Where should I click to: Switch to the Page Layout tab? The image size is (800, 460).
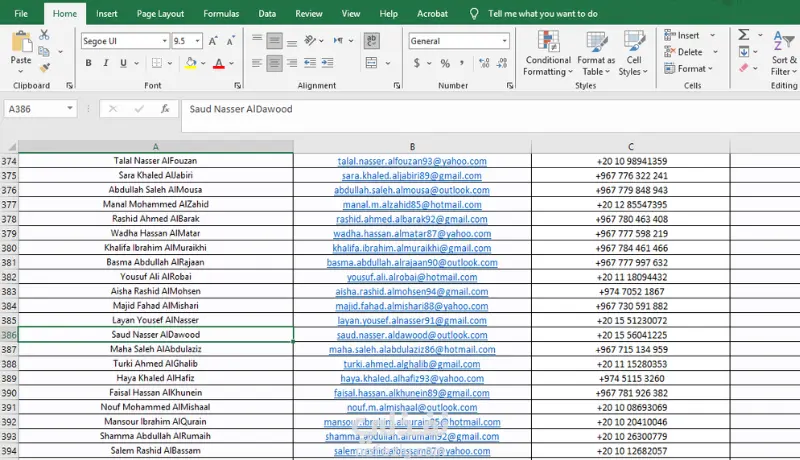pos(160,14)
